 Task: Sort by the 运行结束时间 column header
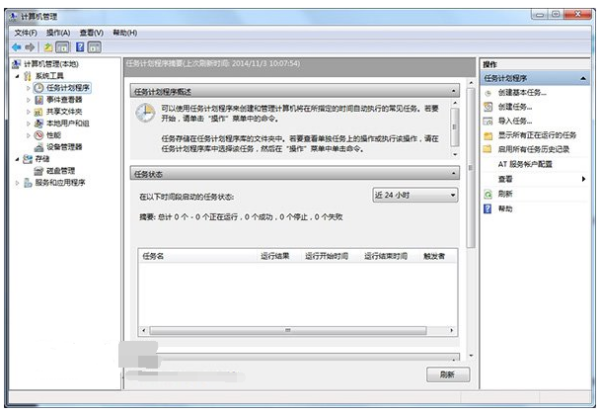coord(386,256)
